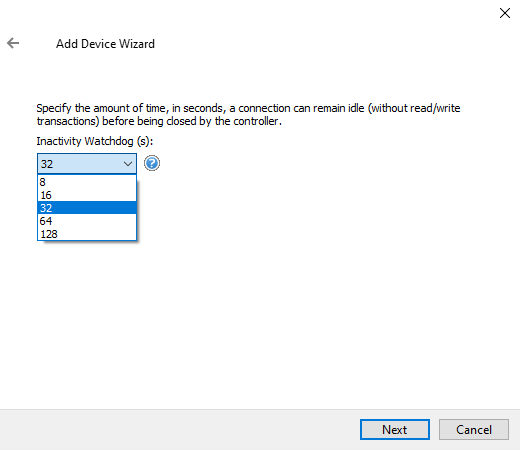
Task: Click the Inactivity Watchdog combo box showing 32
Action: 87,164
